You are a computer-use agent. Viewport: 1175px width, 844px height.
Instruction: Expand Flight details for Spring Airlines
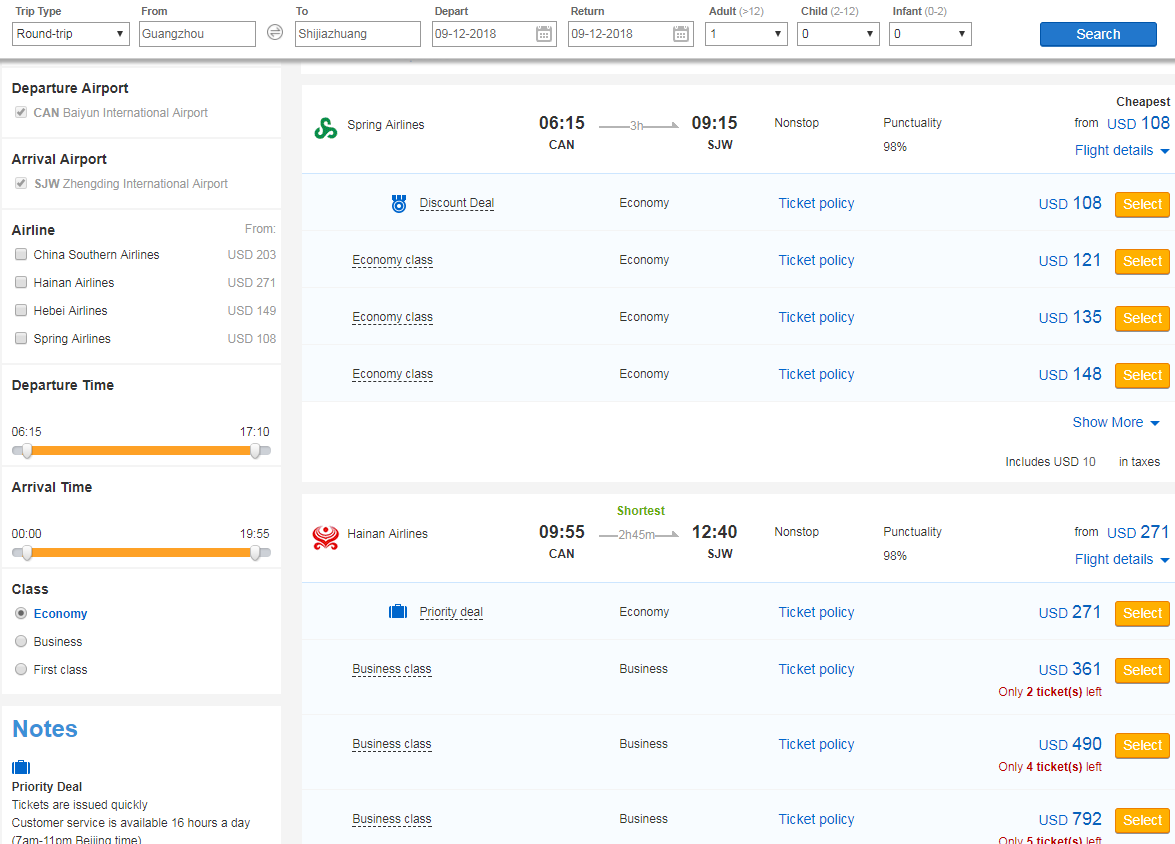pos(1122,150)
